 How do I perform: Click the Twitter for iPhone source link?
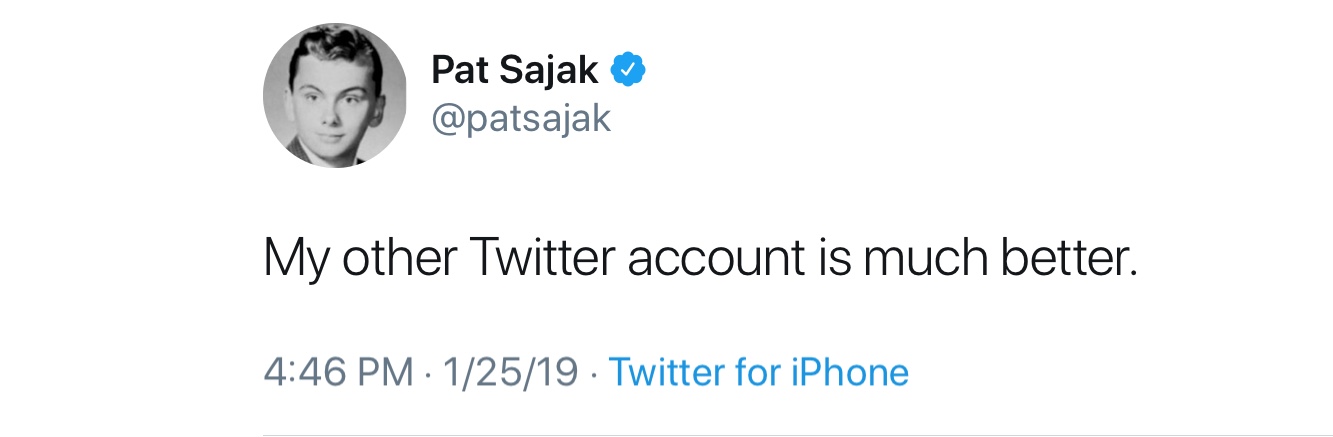coord(759,373)
